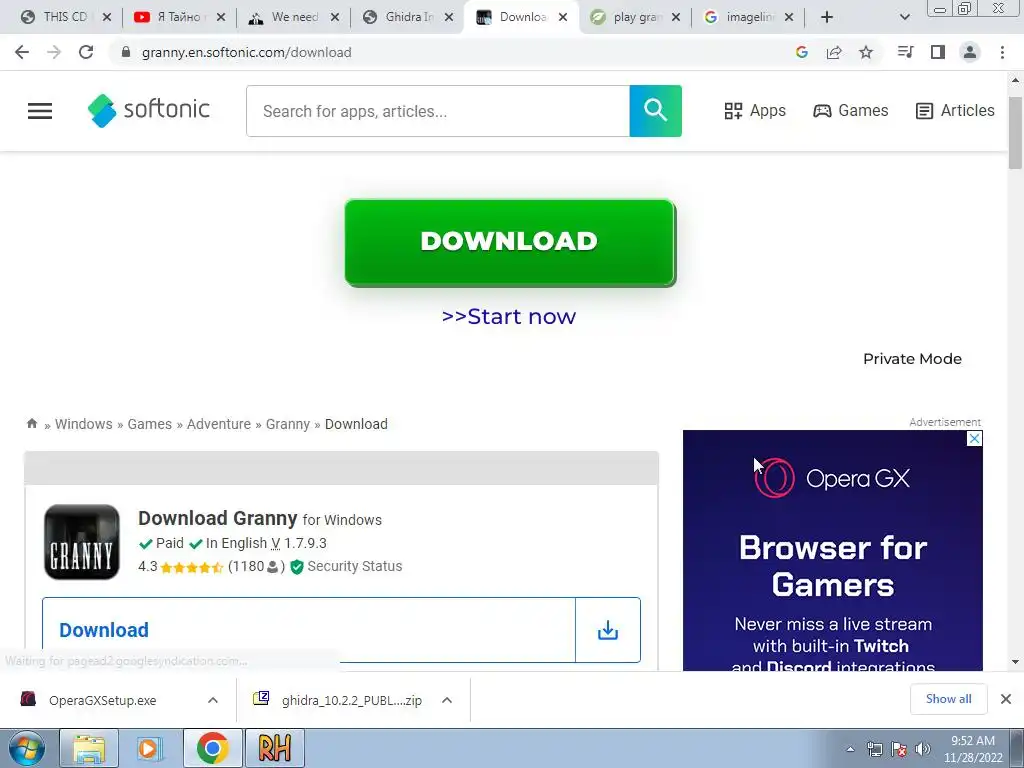Click the scrollbar down arrow

[1016, 662]
